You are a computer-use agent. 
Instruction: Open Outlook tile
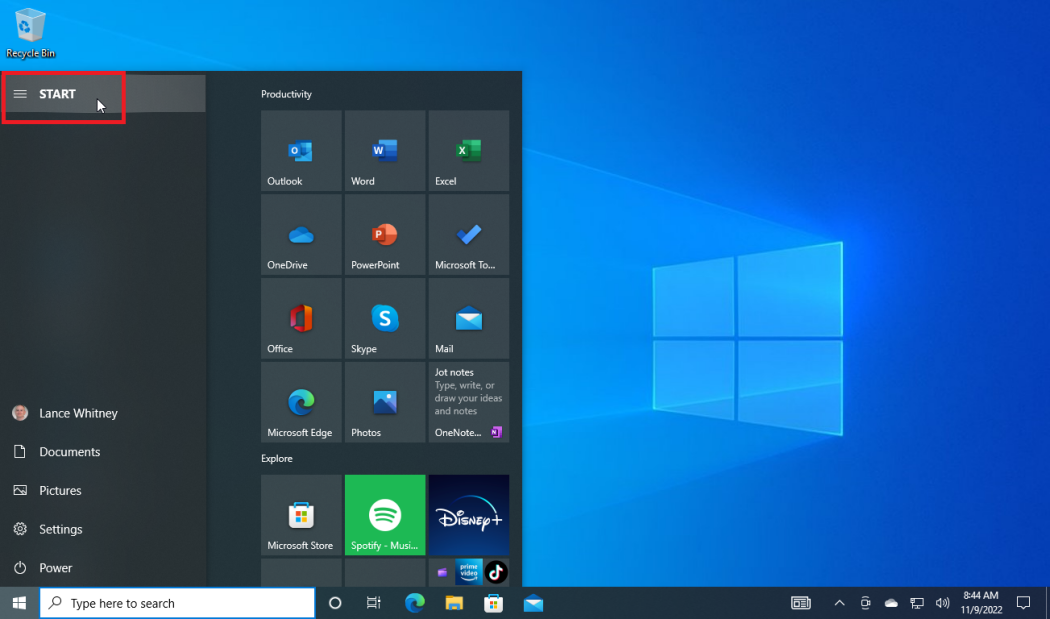[x=301, y=151]
